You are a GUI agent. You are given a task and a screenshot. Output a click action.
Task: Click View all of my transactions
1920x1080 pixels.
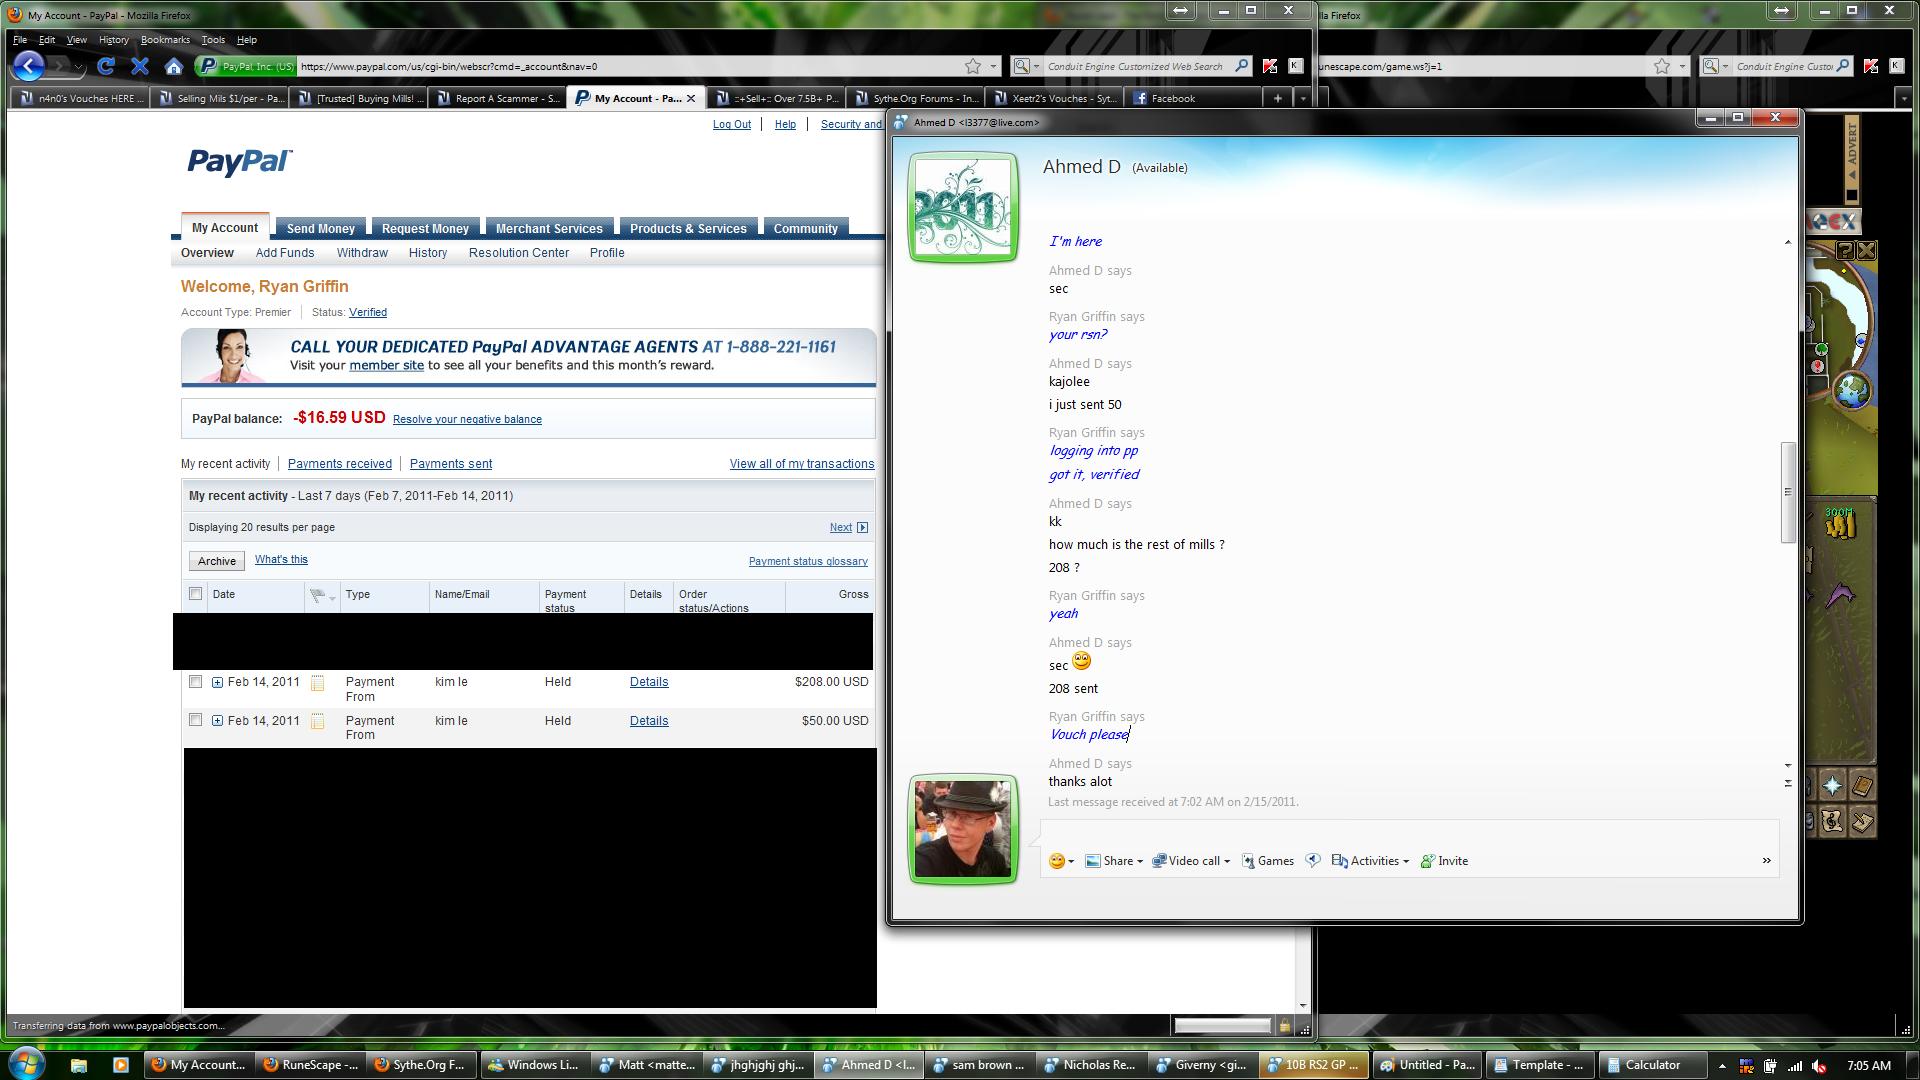(802, 464)
